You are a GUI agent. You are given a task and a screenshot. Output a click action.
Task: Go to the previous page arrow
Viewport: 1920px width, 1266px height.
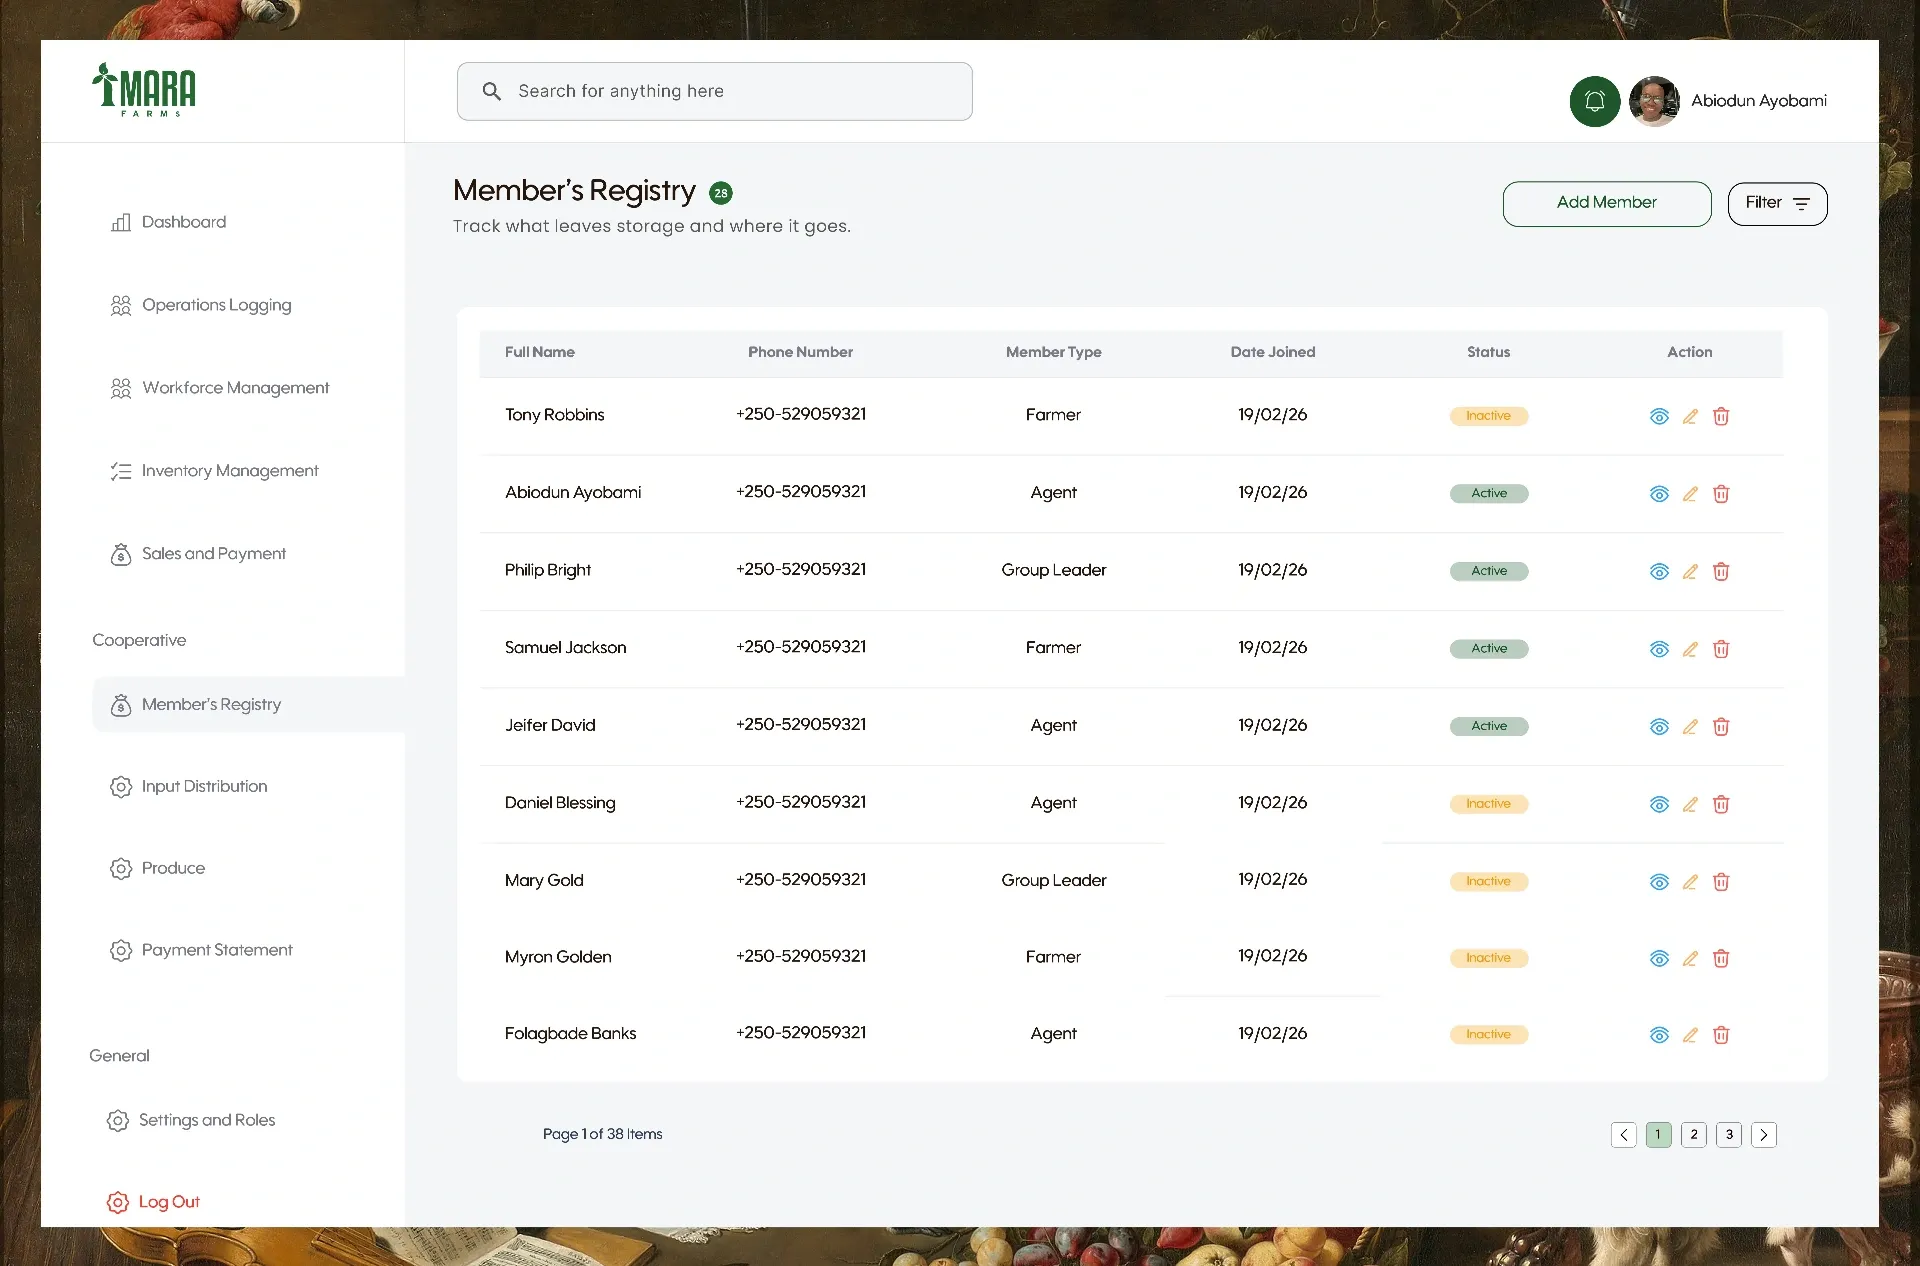(x=1624, y=1135)
